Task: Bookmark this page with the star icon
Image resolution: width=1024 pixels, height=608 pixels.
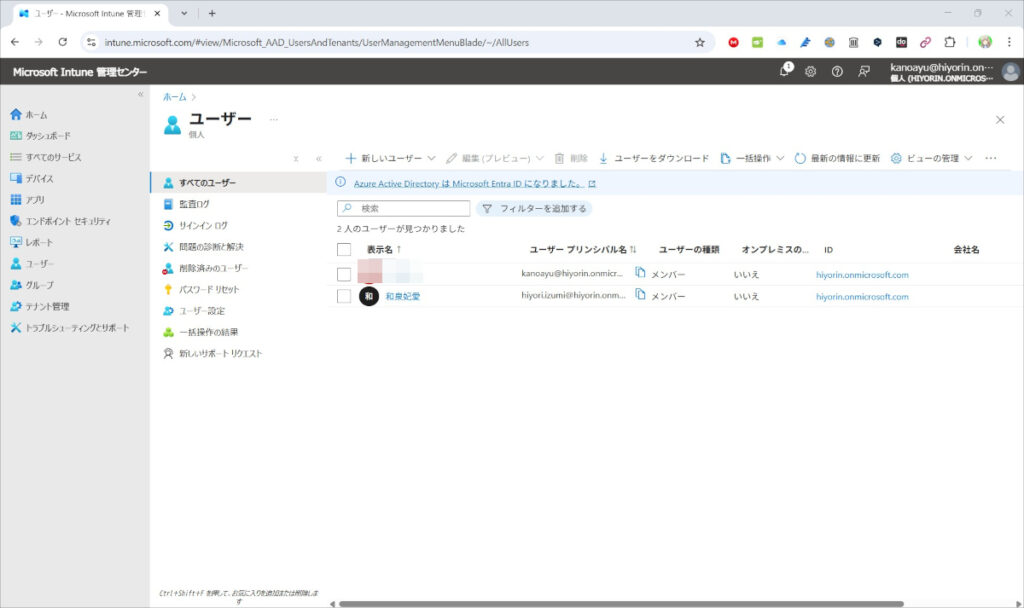Action: [700, 42]
